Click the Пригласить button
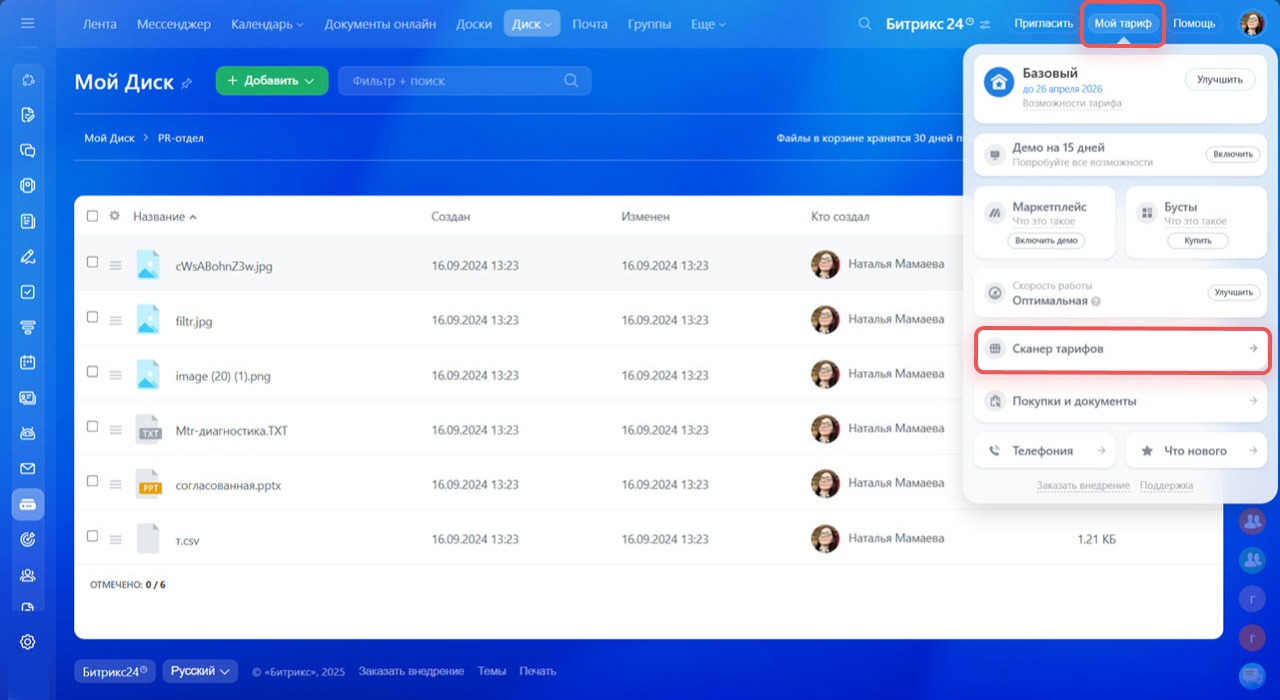The width and height of the screenshot is (1280, 700). pyautogui.click(x=1043, y=24)
